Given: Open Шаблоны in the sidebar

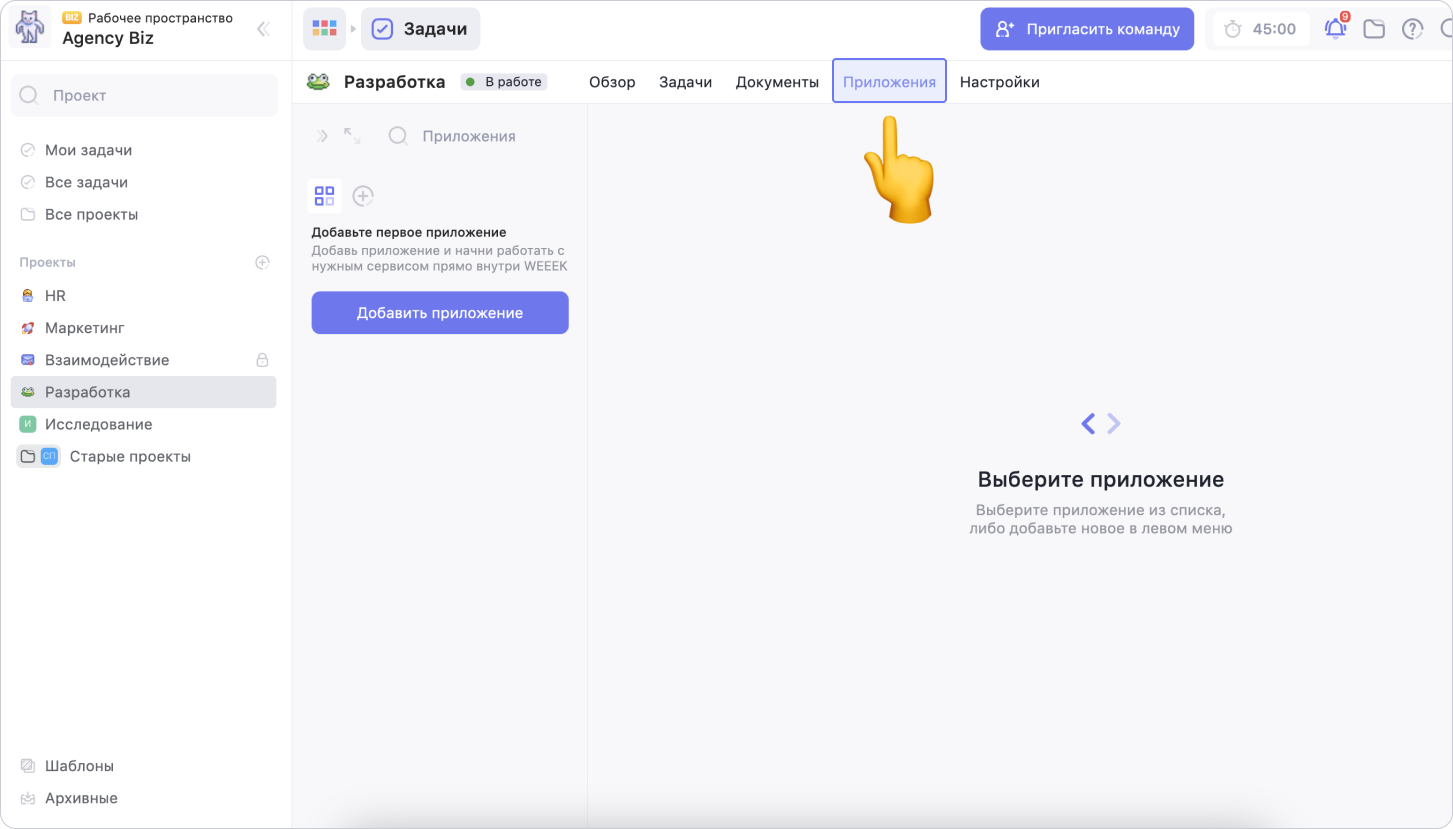Looking at the screenshot, I should tap(79, 766).
